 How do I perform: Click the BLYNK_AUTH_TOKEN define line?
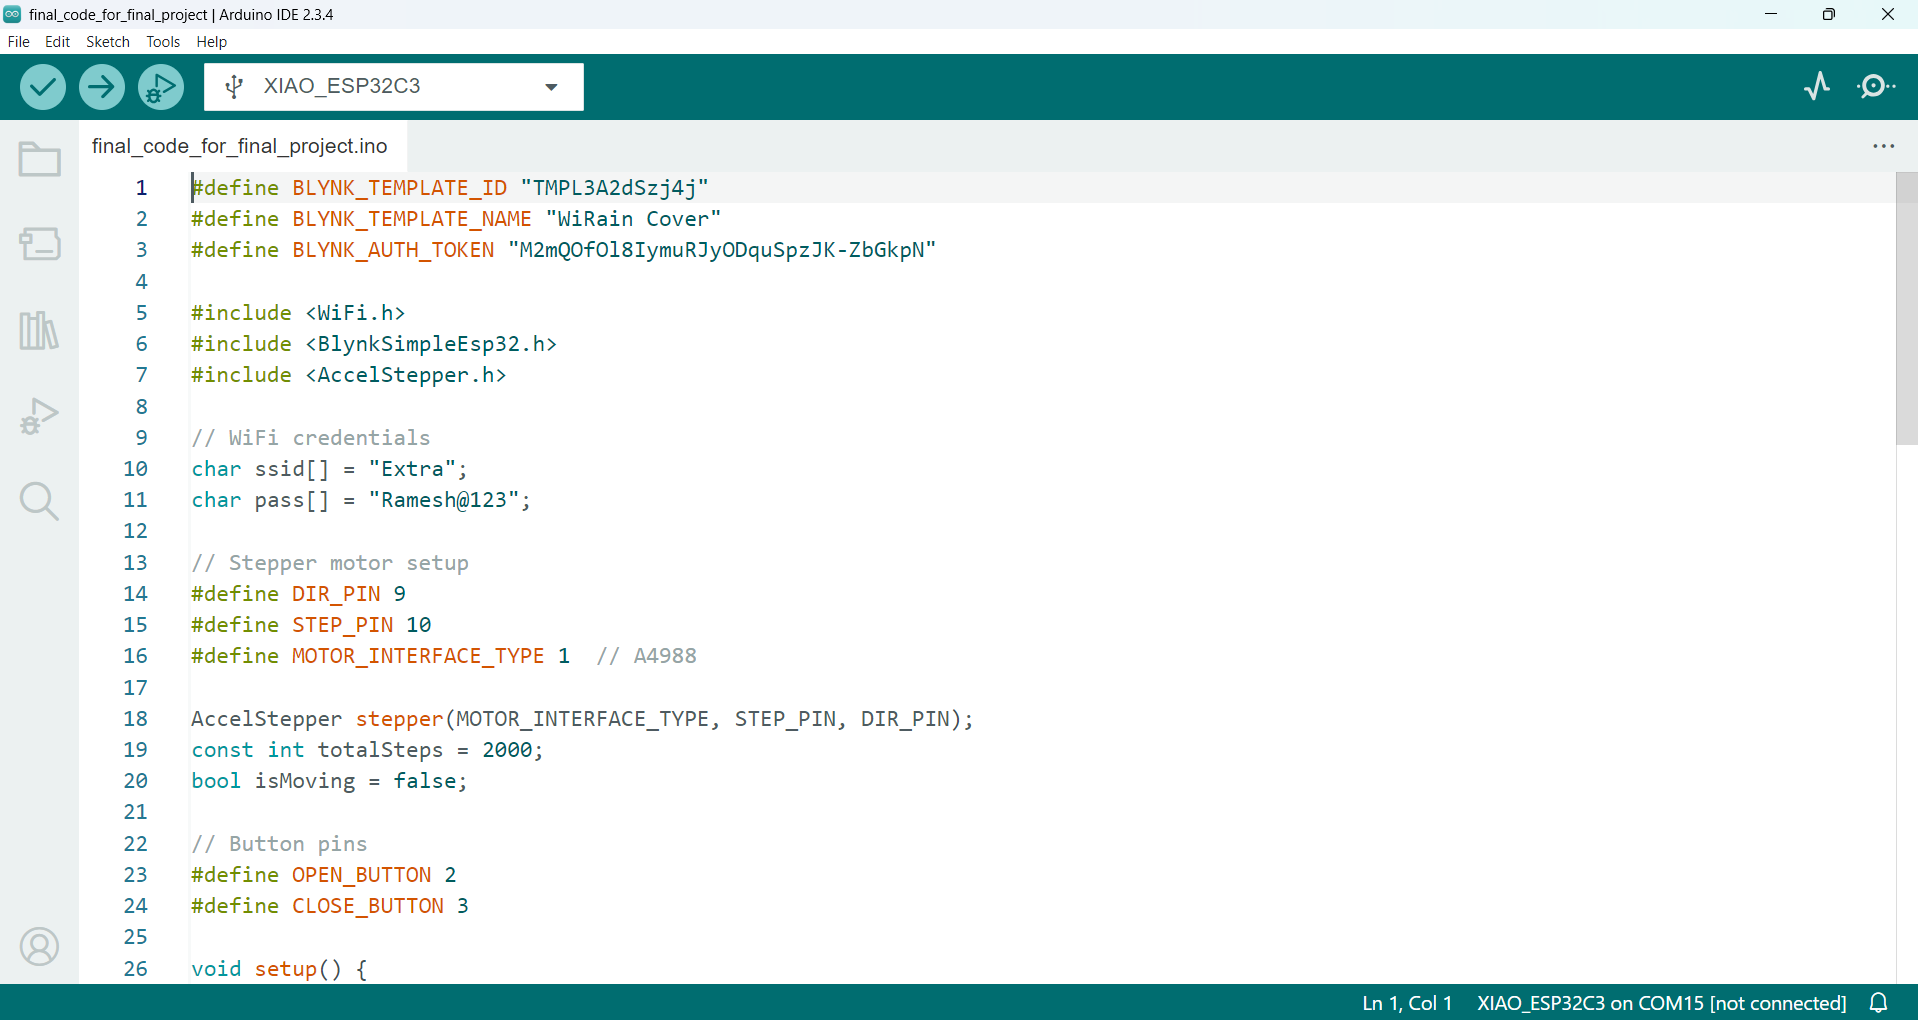(564, 250)
